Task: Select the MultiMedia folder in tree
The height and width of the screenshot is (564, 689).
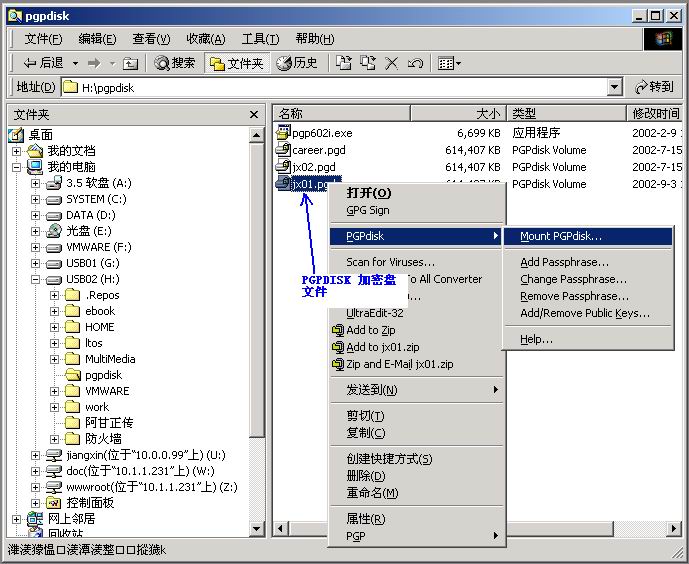Action: [101, 359]
